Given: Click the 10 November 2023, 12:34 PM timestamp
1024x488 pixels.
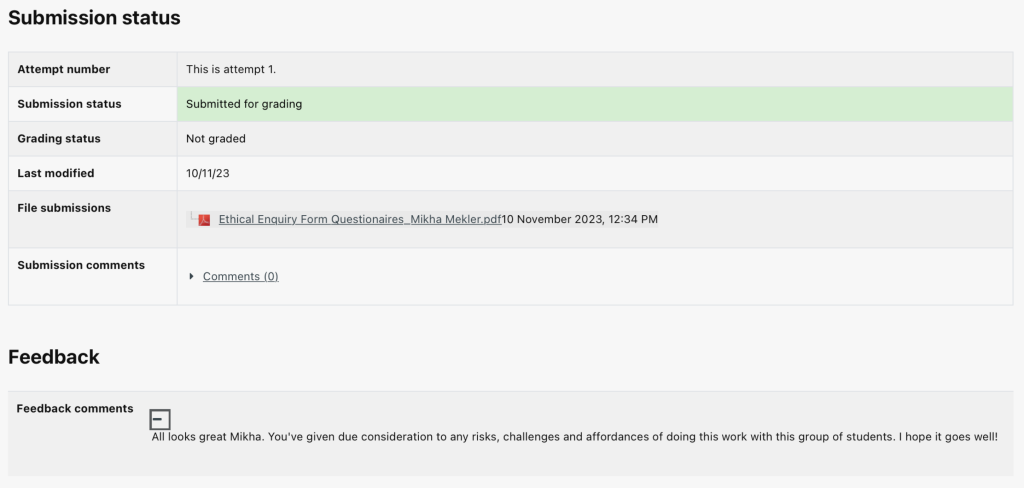Looking at the screenshot, I should click(x=580, y=219).
